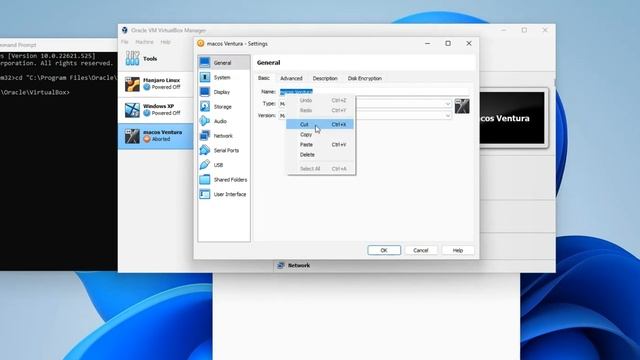Image resolution: width=640 pixels, height=360 pixels.
Task: Click the OS type icon beside Type field
Action: (462, 106)
